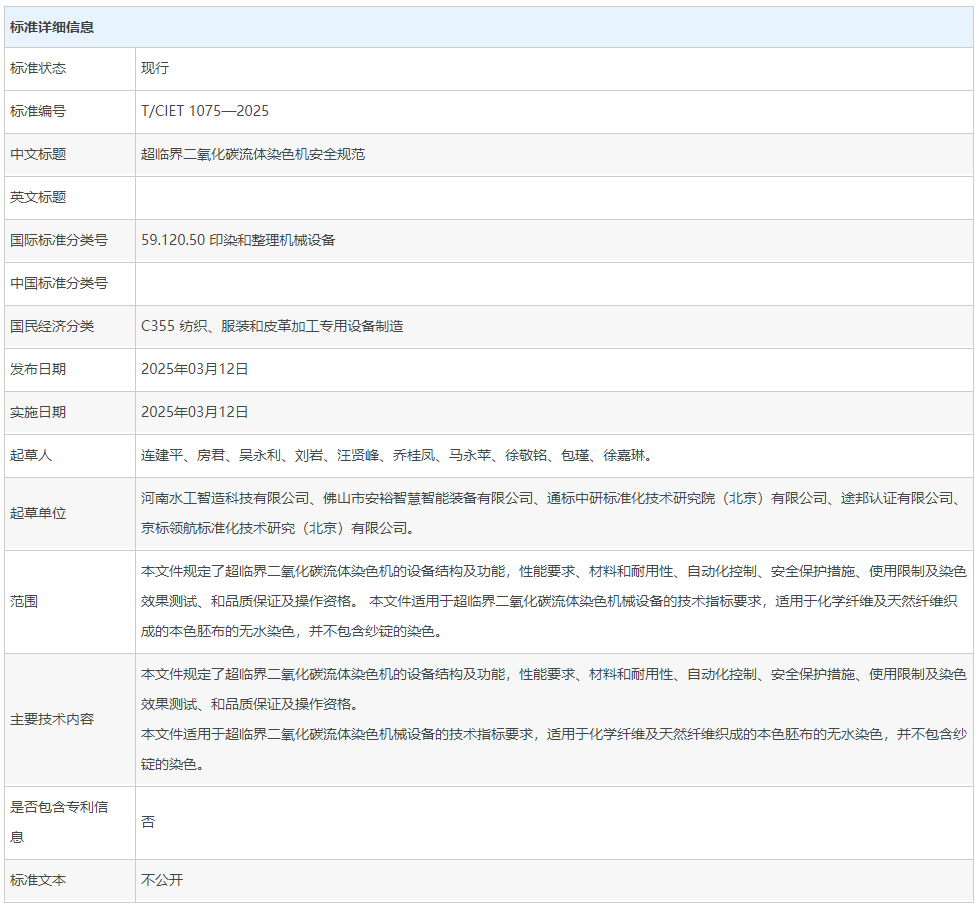Click the 实施日期 value 2025年03月12日
The height and width of the screenshot is (907, 979).
click(195, 412)
